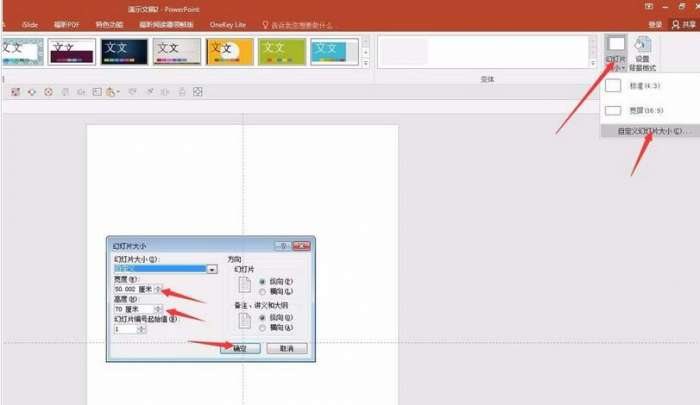This screenshot has height=405, width=700.
Task: Expand the theme gallery more arrow
Action: click(x=366, y=63)
